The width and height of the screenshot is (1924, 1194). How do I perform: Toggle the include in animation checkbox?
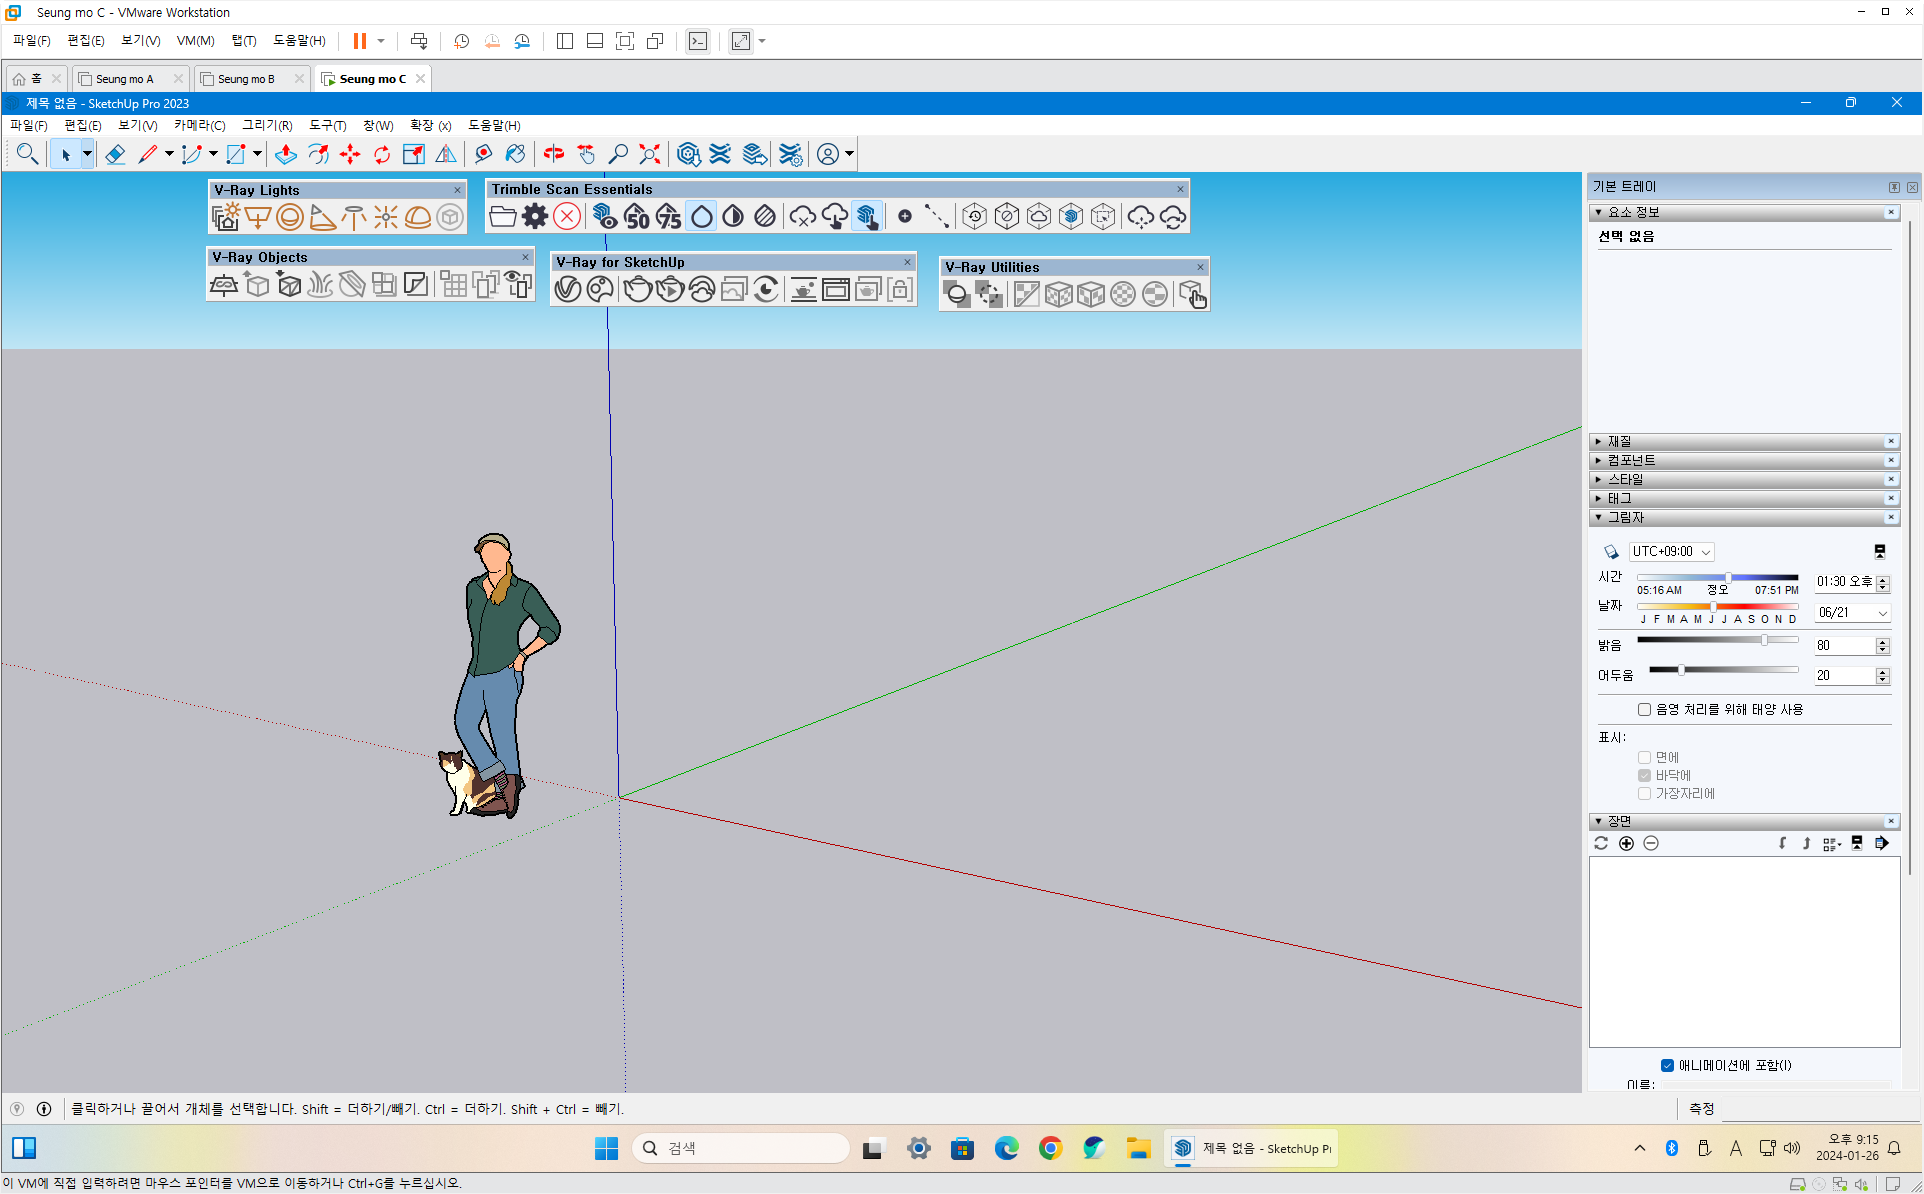coord(1667,1065)
